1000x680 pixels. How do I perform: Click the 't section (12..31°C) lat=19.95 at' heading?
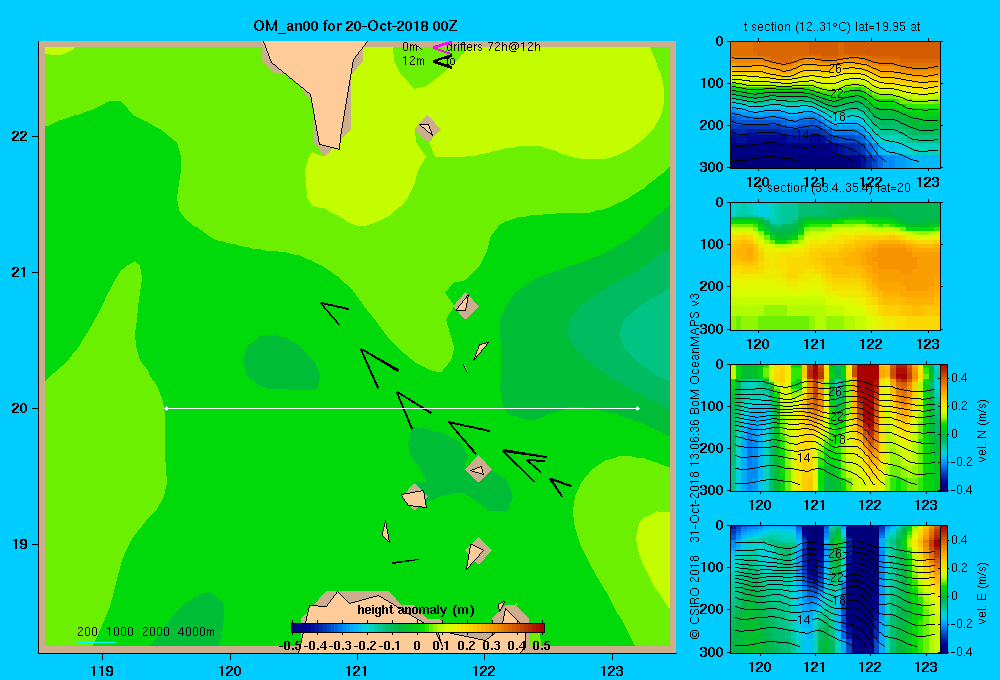point(832,27)
